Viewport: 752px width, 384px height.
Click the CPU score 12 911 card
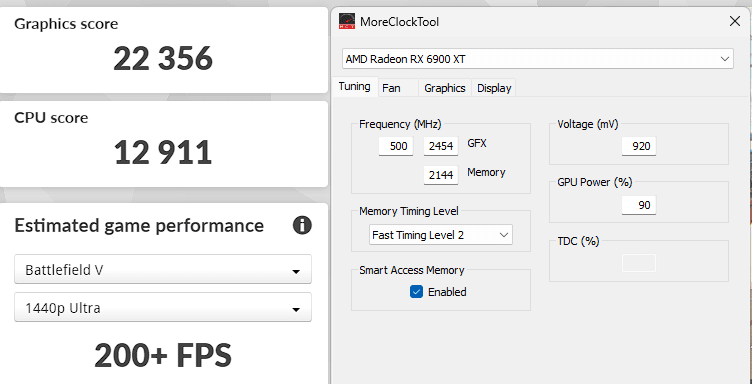(163, 144)
